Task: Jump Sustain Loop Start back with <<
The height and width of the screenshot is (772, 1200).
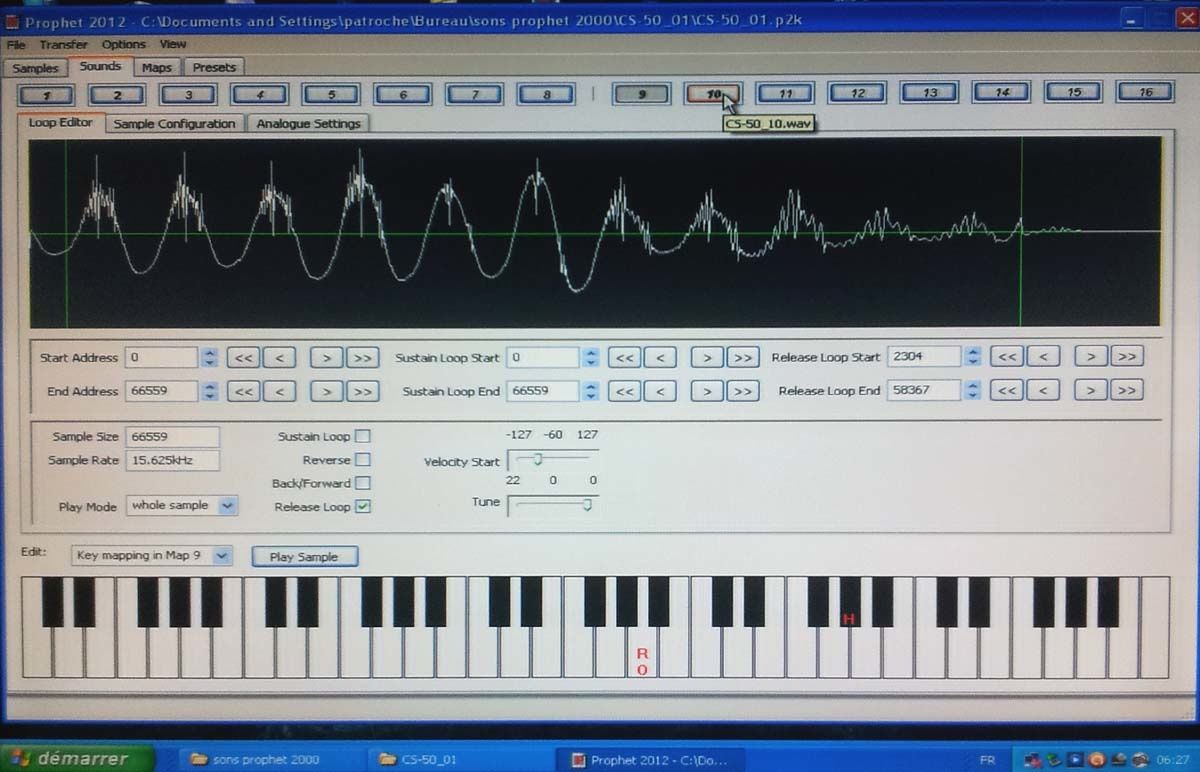Action: [x=624, y=357]
